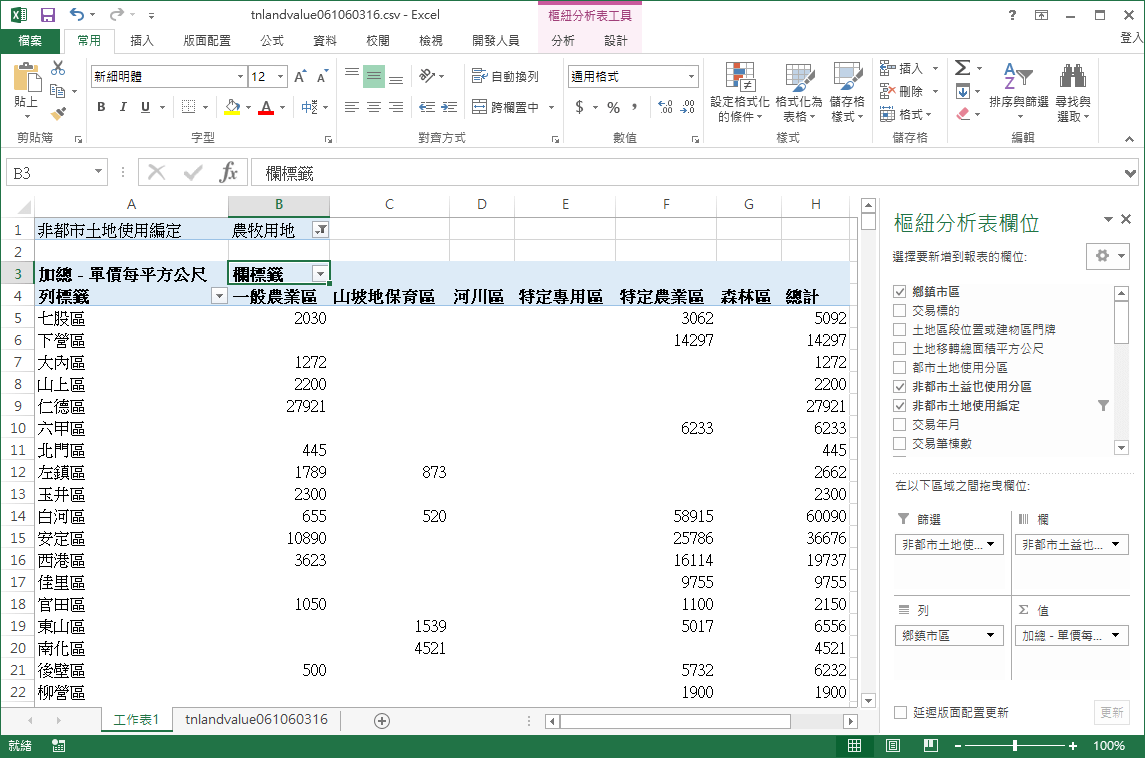Click the 自動換列 wrap text button

coord(505,77)
